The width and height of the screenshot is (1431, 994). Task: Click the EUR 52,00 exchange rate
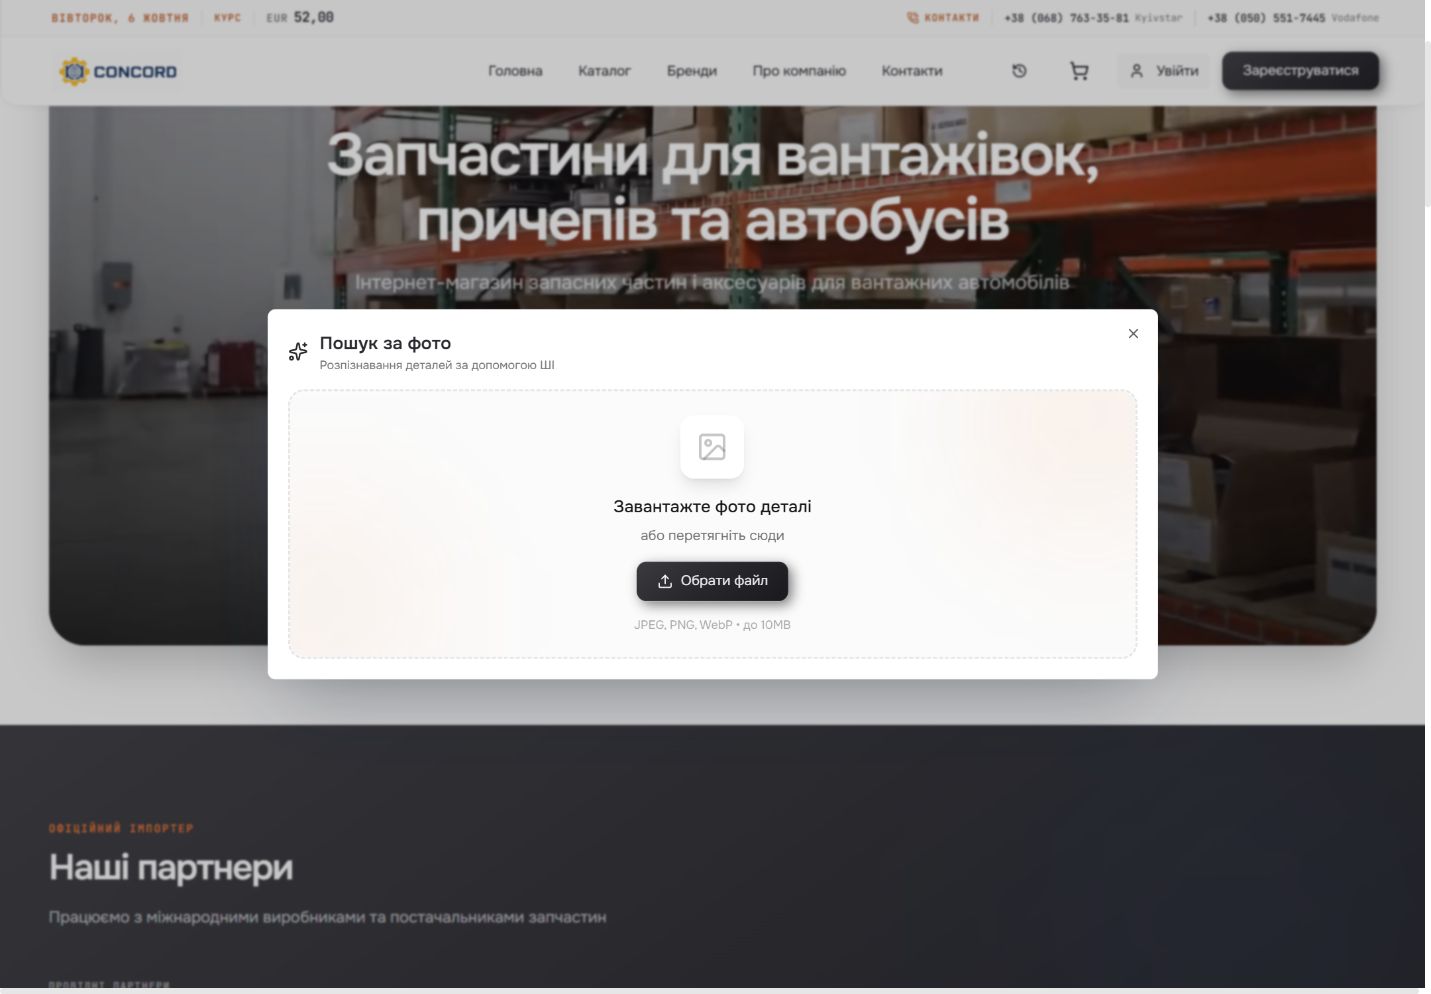tap(300, 18)
